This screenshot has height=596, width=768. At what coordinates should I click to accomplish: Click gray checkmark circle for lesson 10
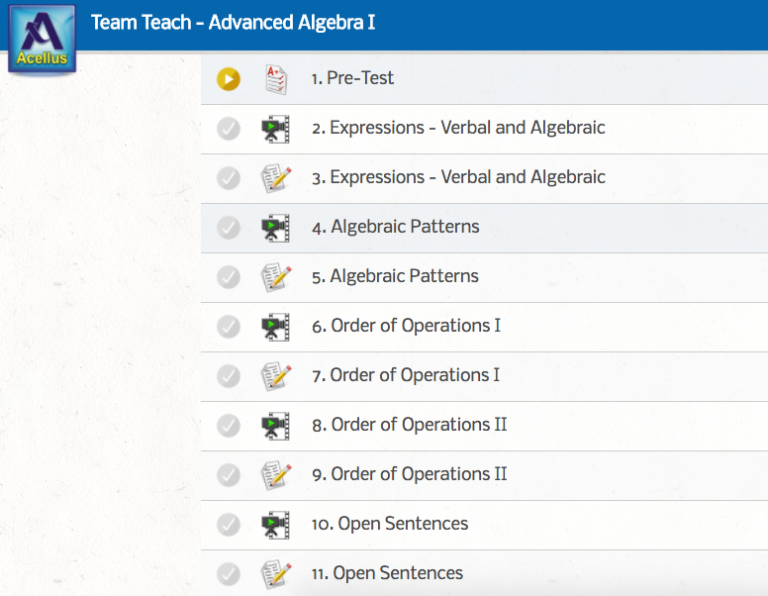tap(229, 524)
